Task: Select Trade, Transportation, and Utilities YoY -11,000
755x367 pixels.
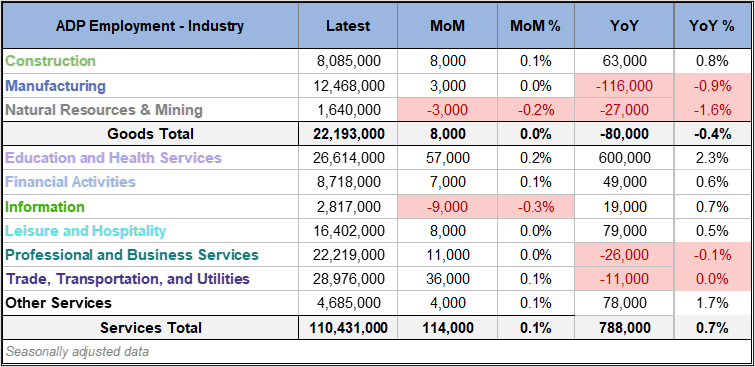Action: pyautogui.click(x=624, y=279)
